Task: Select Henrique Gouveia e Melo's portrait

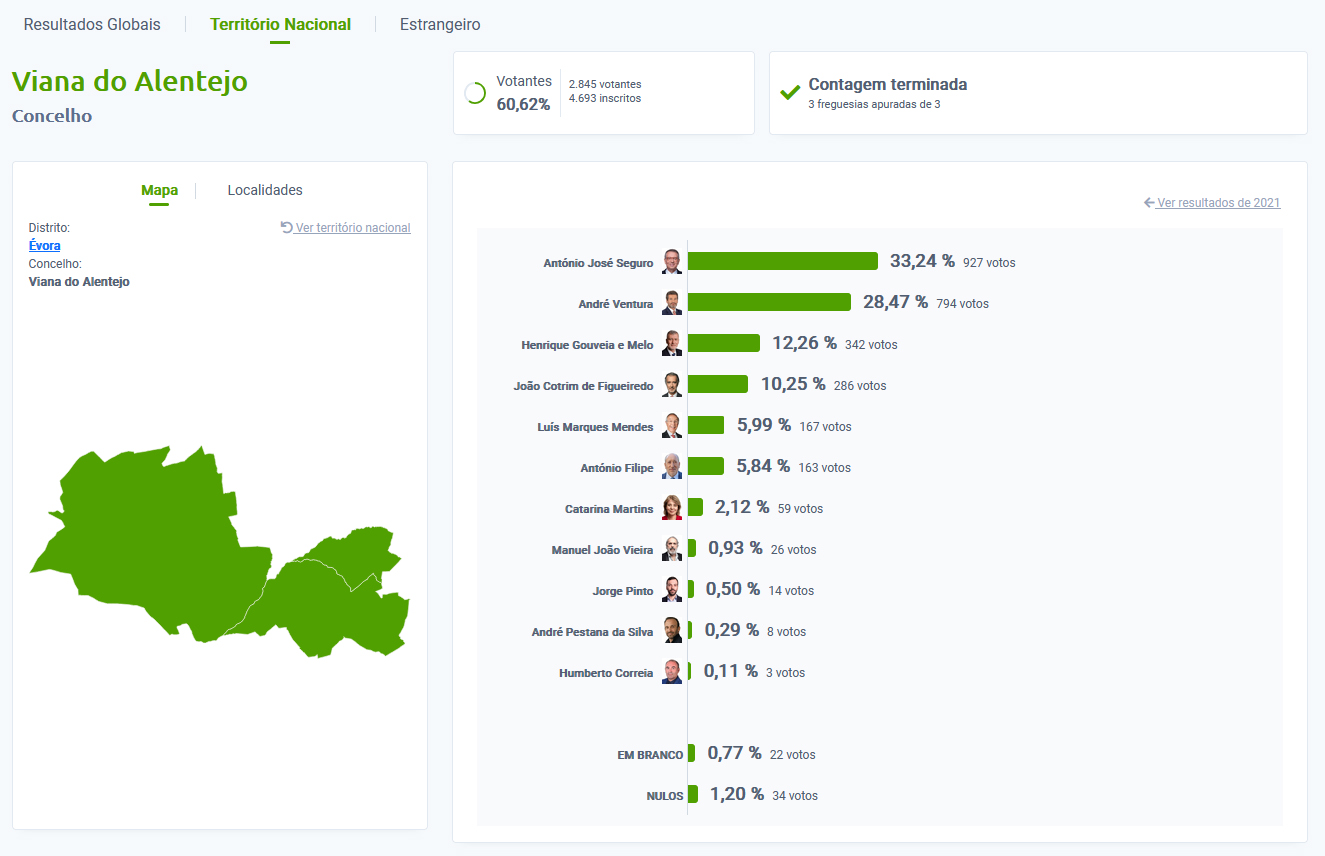Action: coord(672,344)
